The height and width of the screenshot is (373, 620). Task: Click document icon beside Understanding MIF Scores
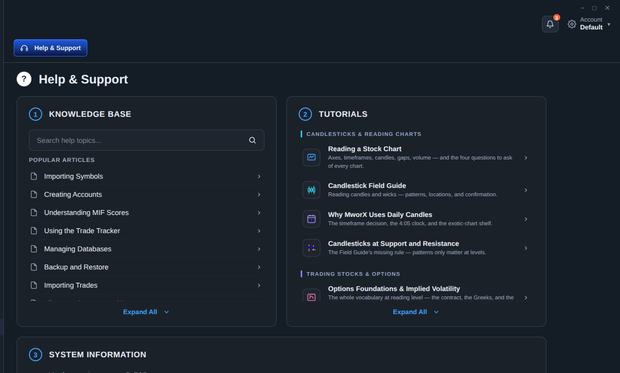point(34,213)
